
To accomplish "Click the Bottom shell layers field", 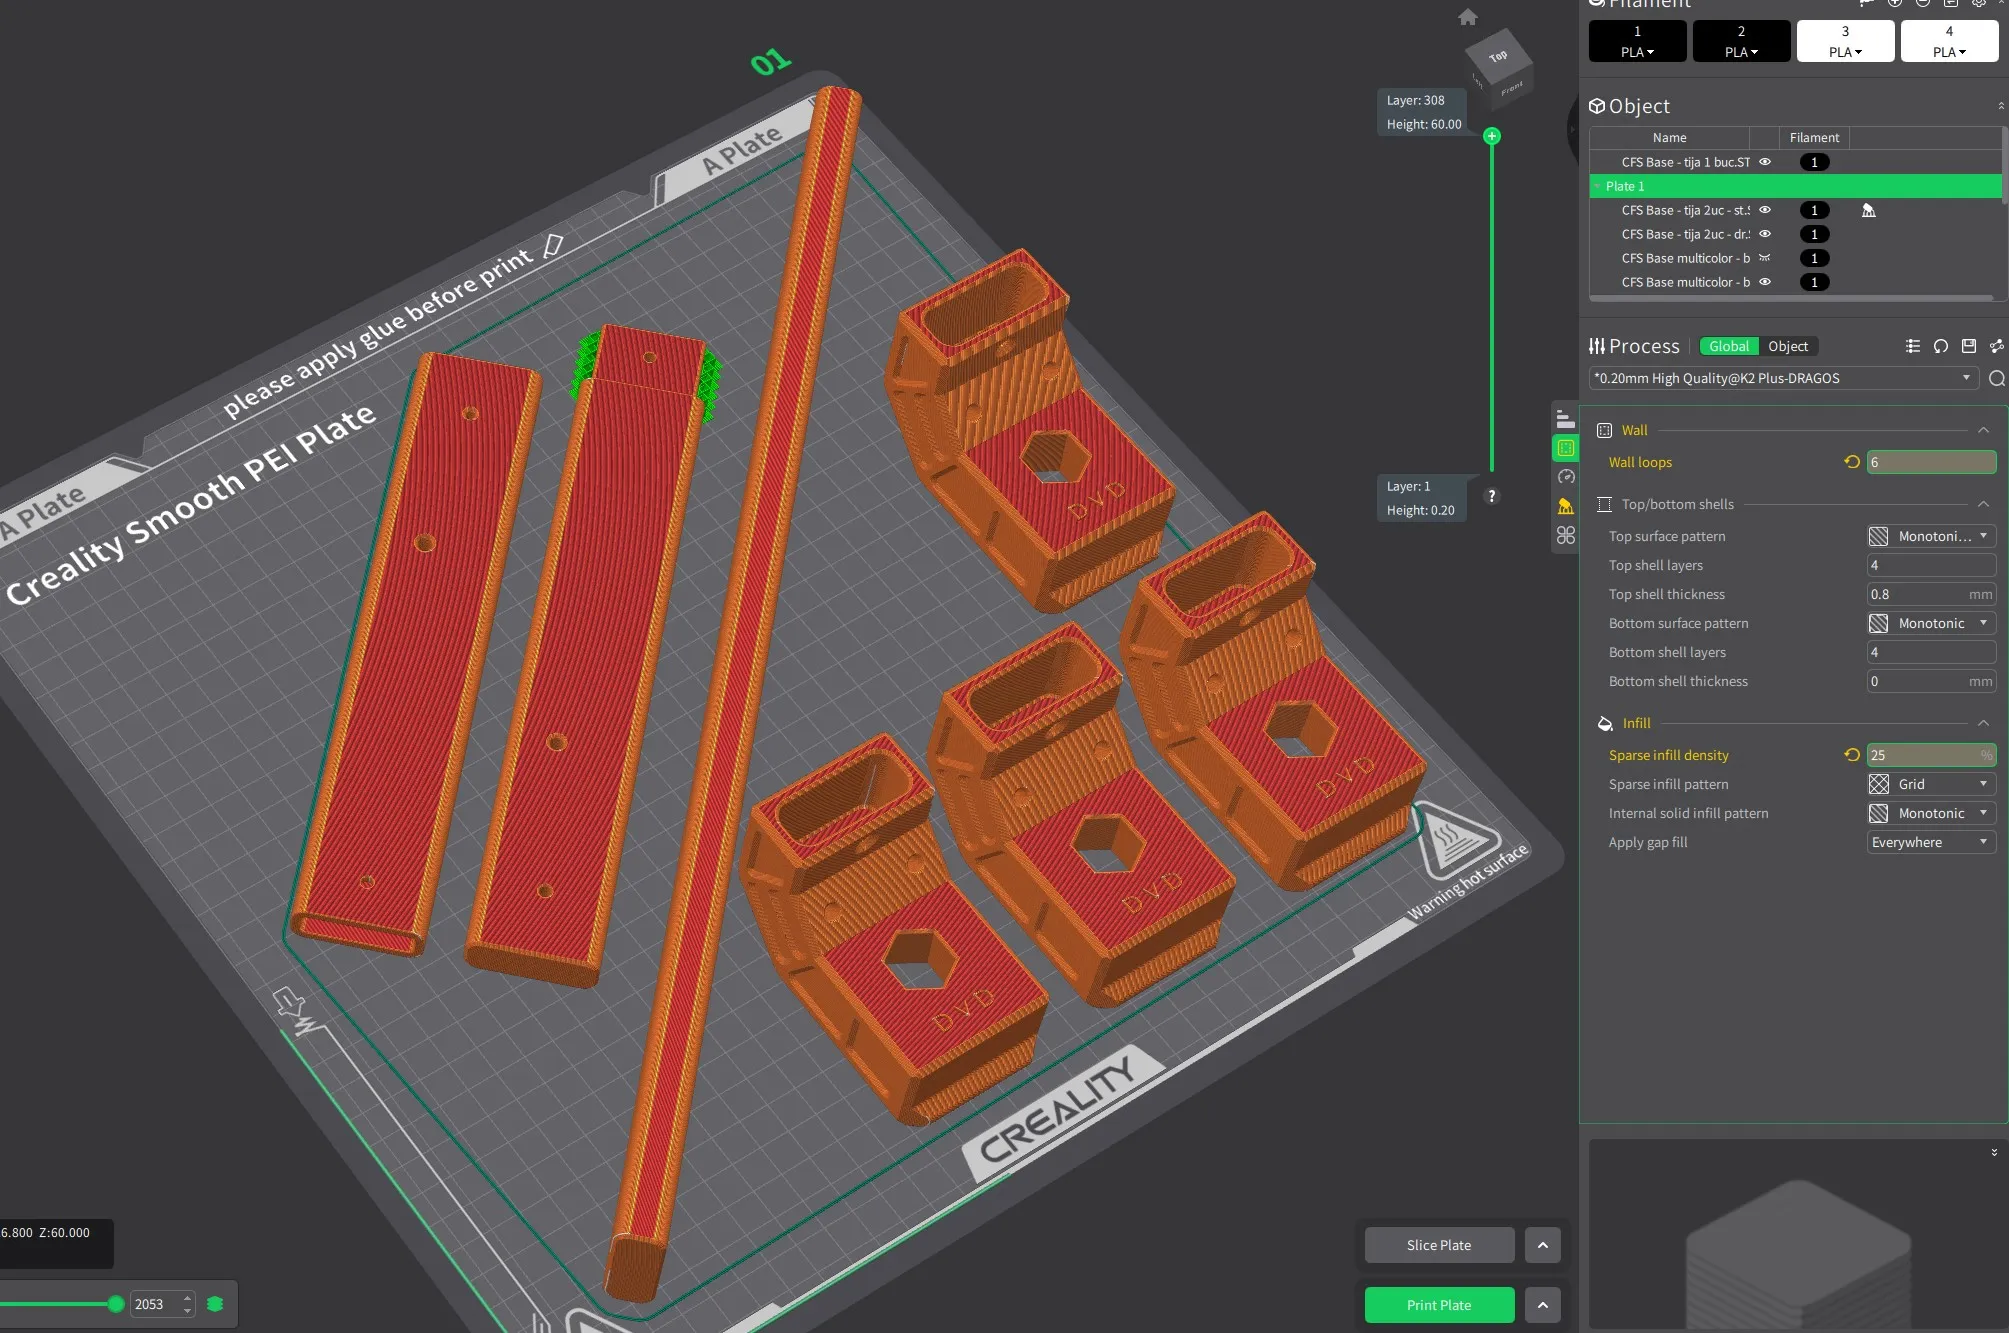I will [1931, 652].
